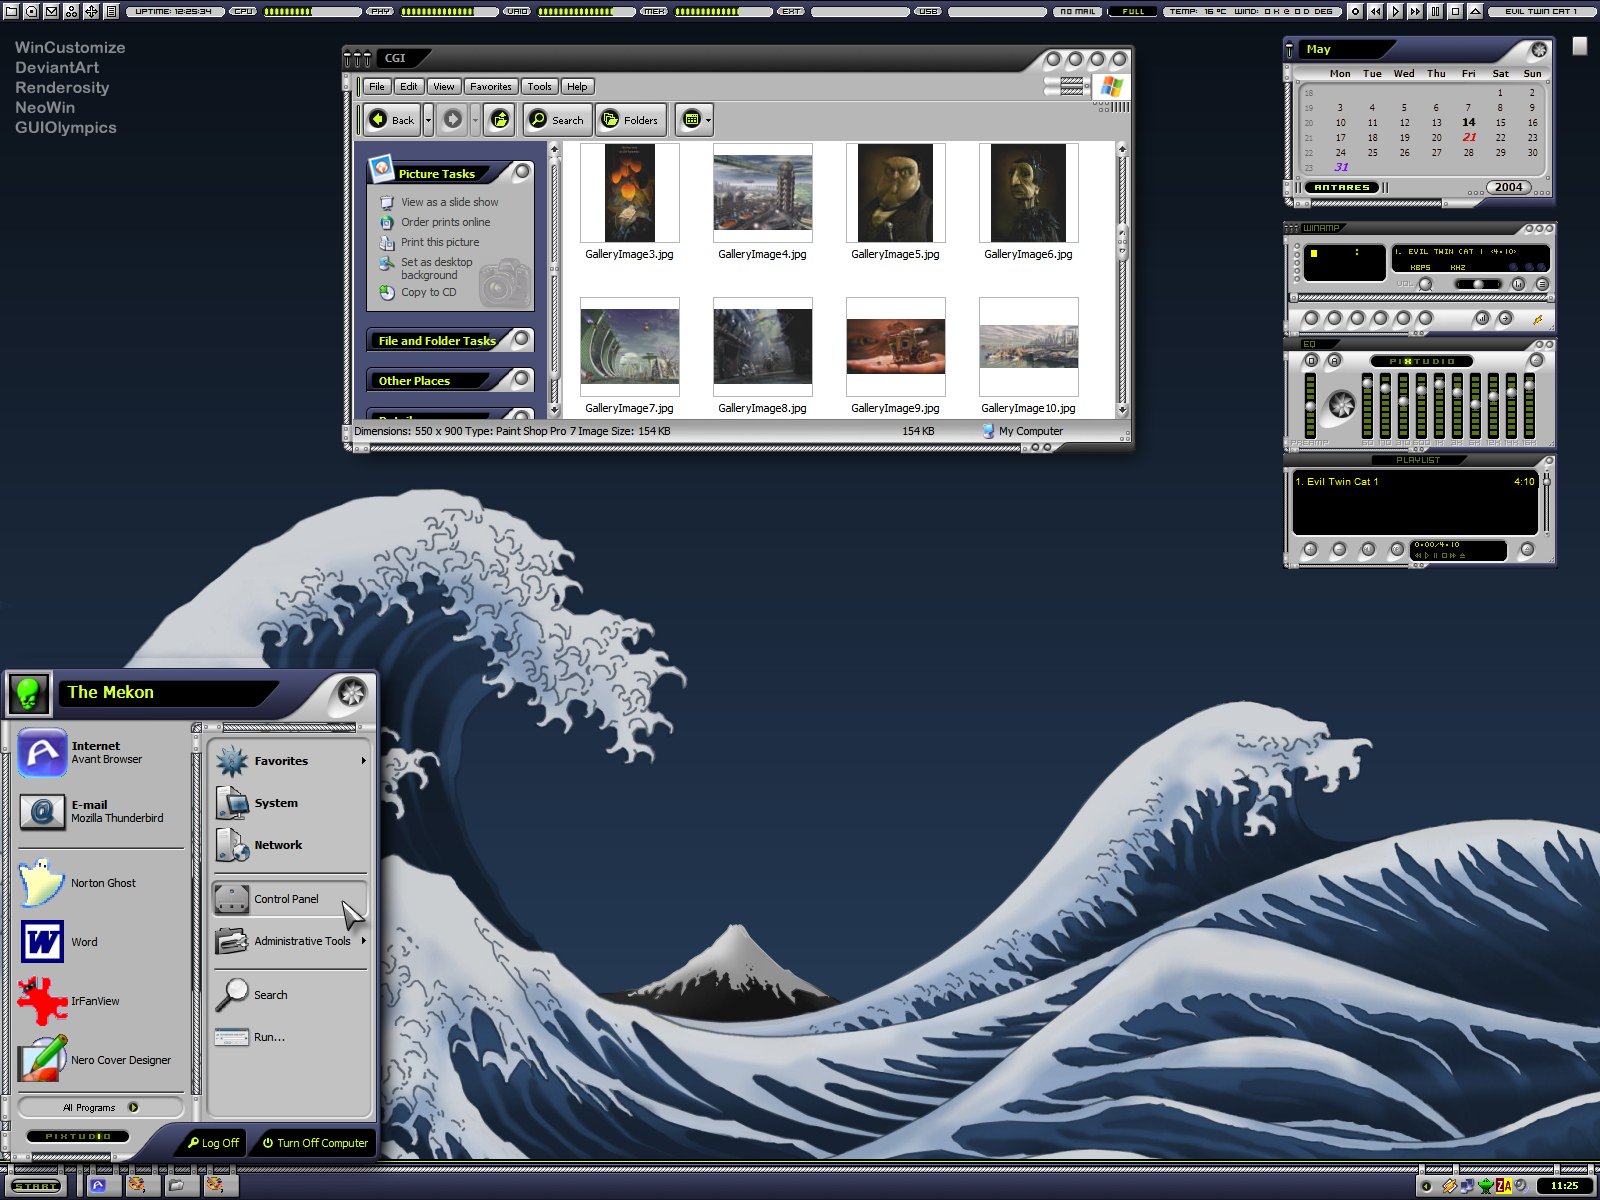The width and height of the screenshot is (1600, 1200).
Task: Click the eject button in top system bar
Action: click(1475, 11)
